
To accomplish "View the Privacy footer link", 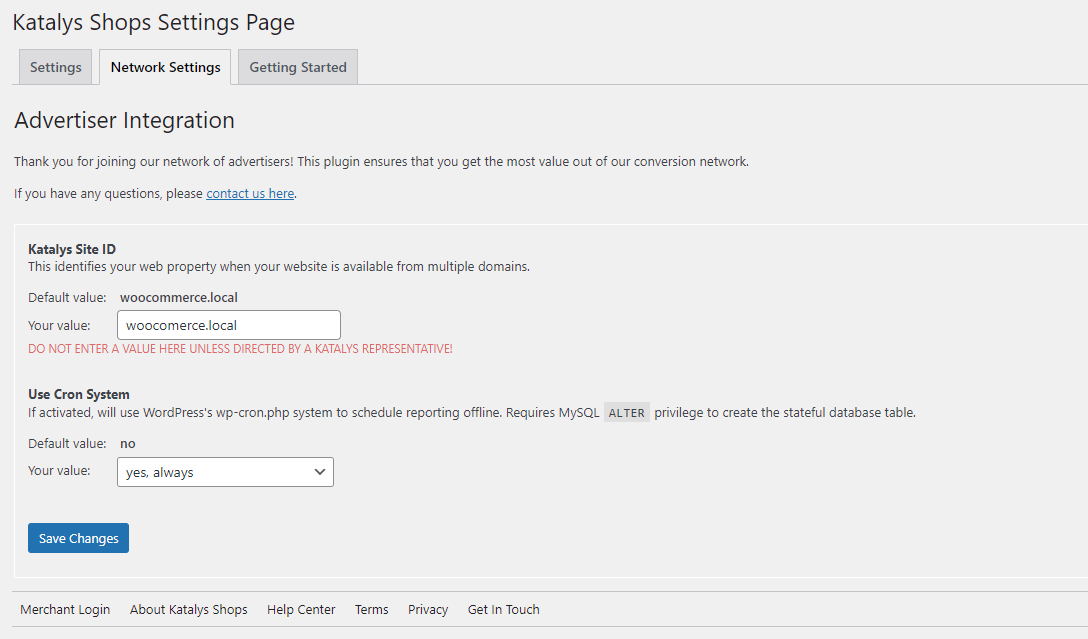I will 428,609.
